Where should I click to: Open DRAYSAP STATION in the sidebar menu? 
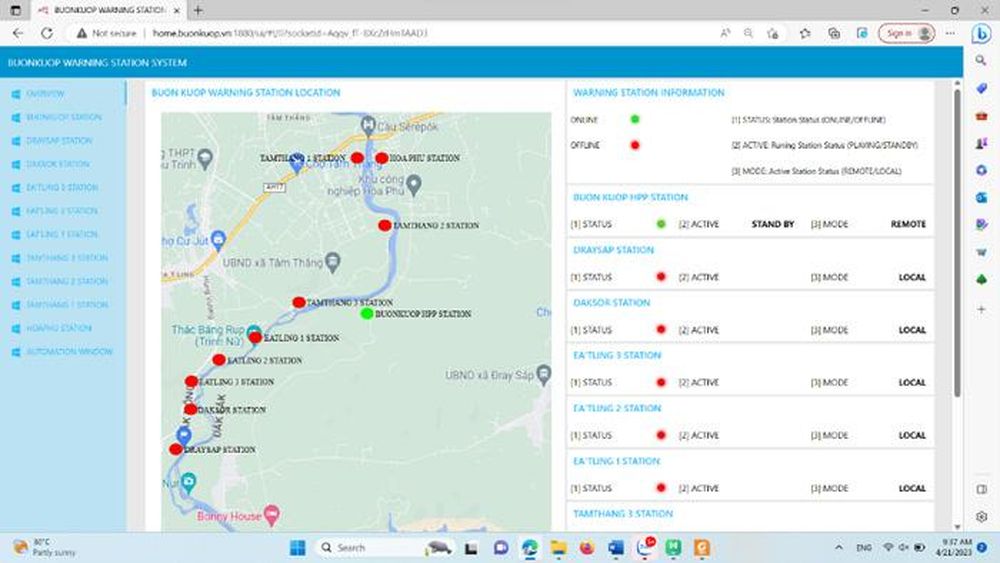[59, 140]
